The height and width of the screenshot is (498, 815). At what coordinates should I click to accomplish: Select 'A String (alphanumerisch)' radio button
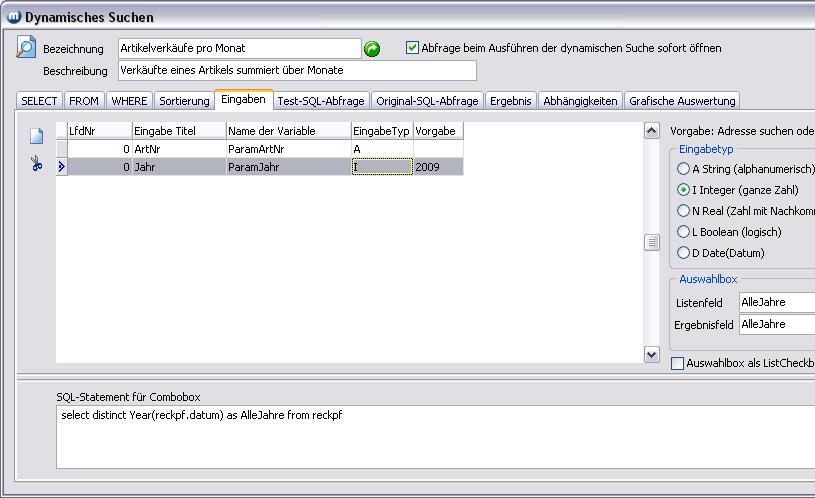coord(684,169)
